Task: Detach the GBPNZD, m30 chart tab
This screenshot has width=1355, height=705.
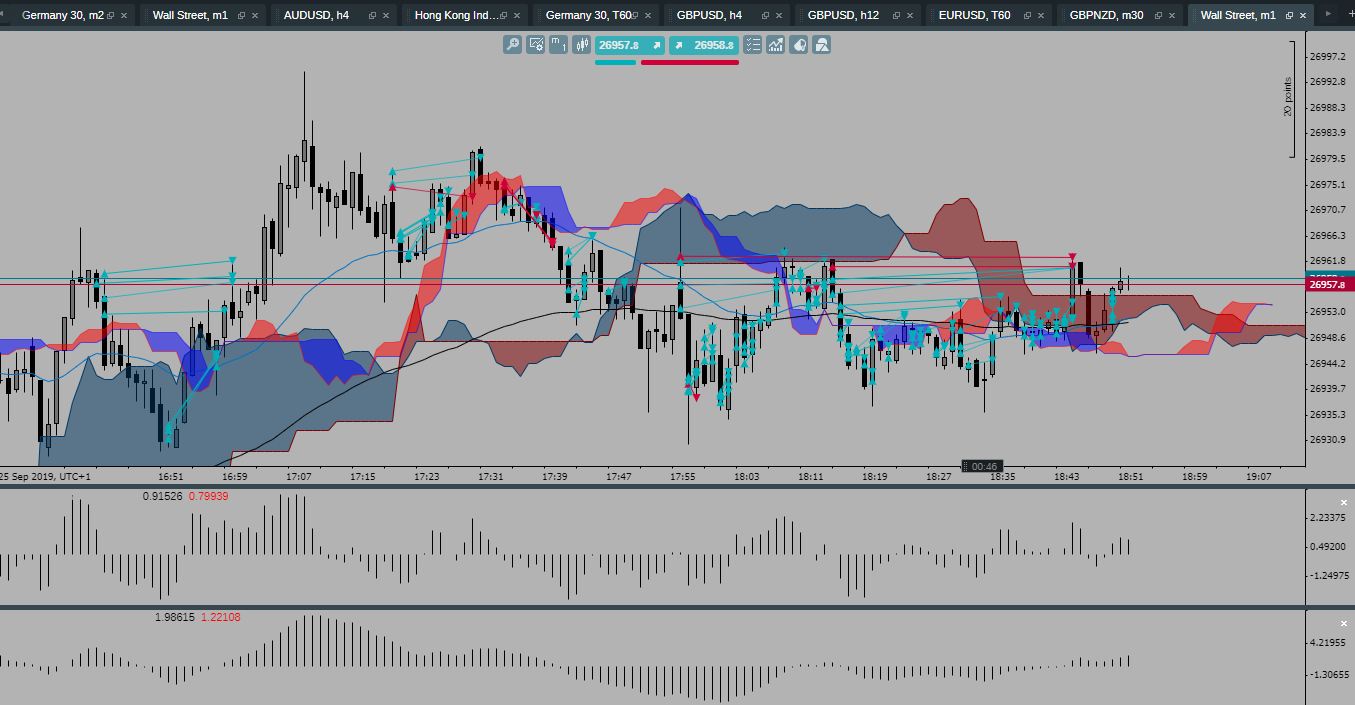Action: [1157, 16]
